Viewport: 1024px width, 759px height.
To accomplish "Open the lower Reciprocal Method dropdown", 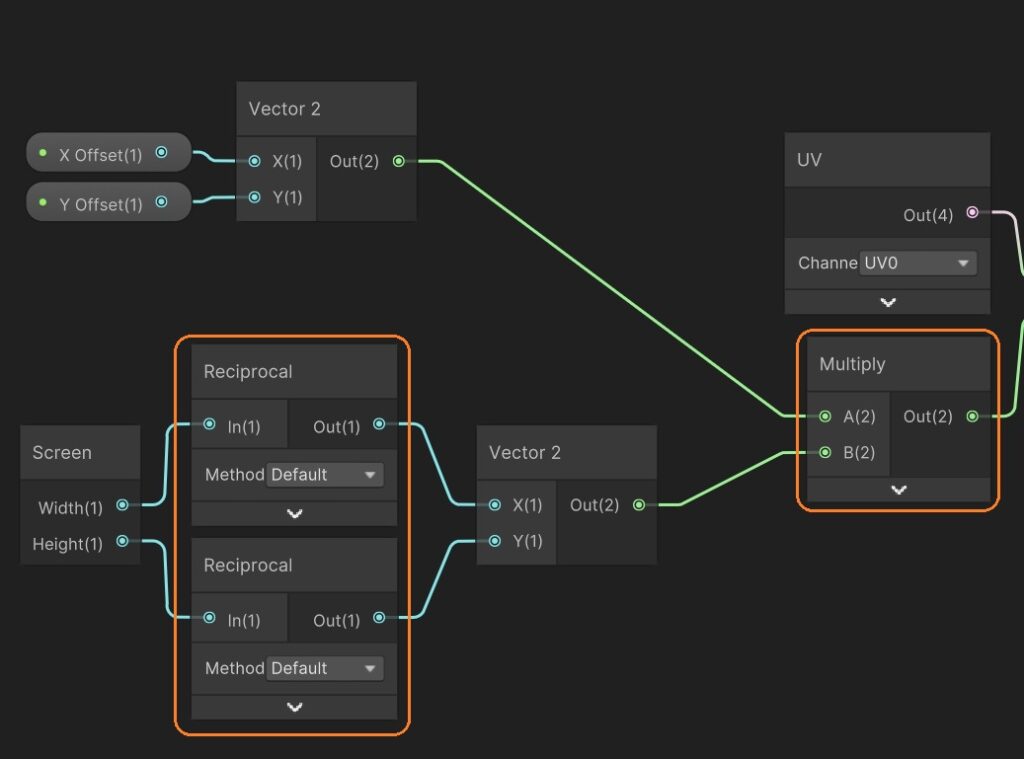I will [325, 668].
